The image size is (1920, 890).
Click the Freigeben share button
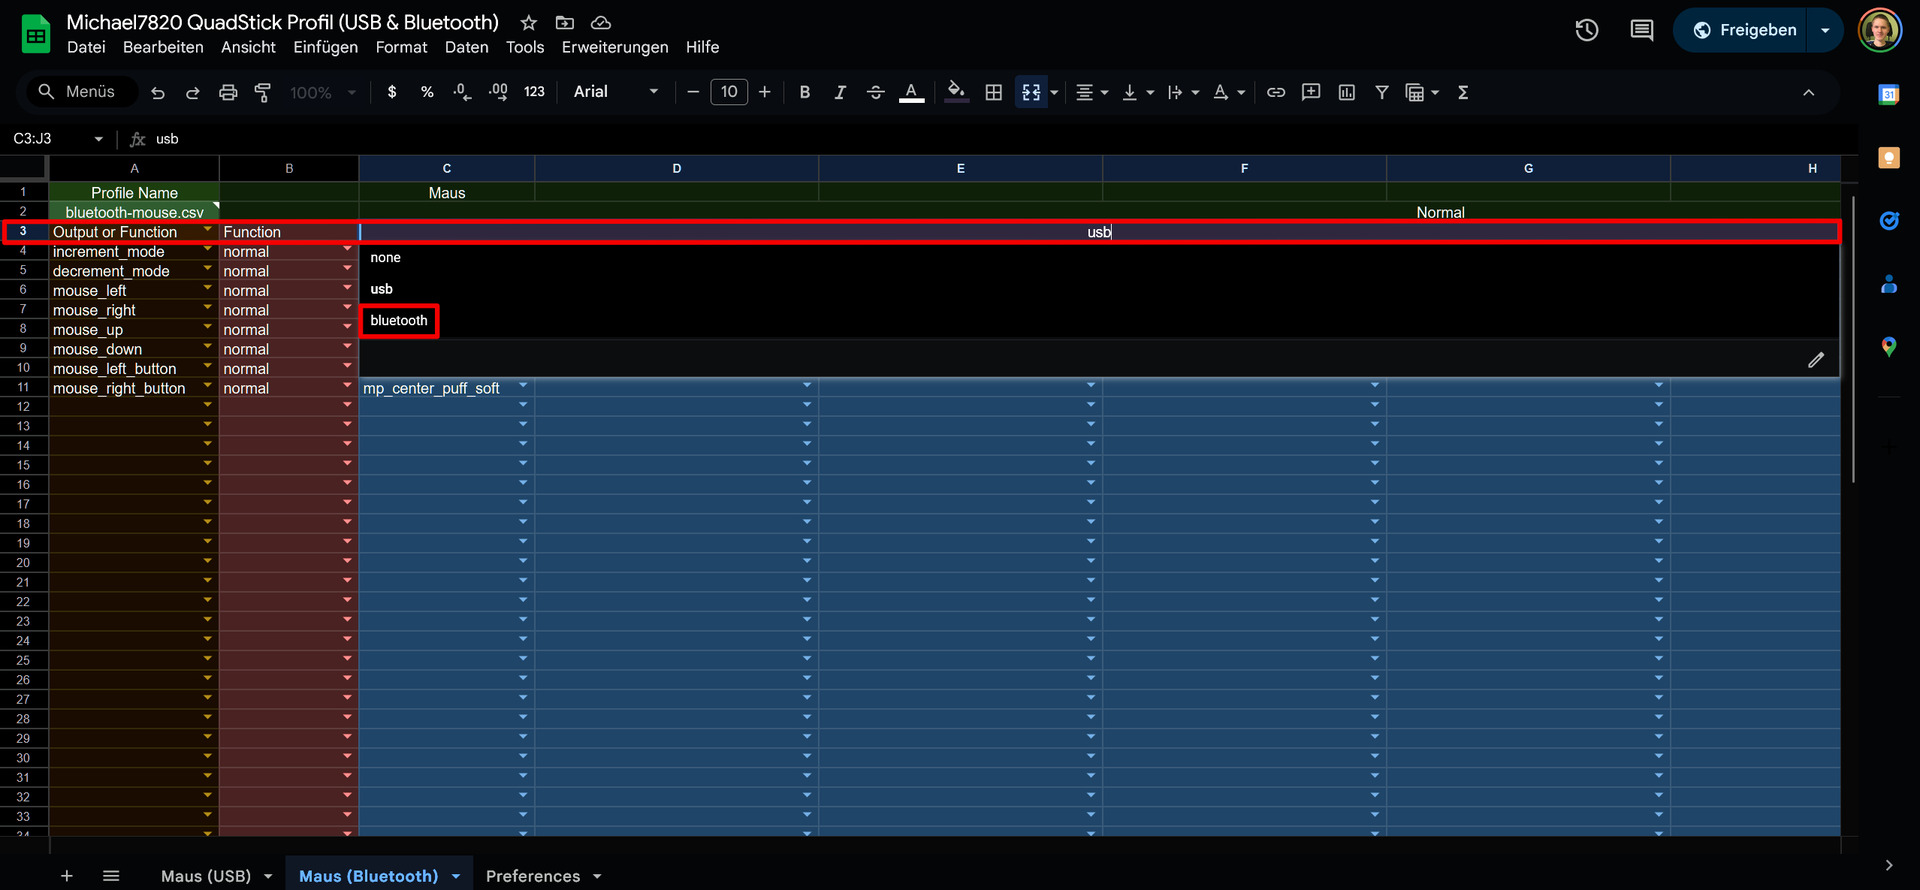coord(1744,30)
